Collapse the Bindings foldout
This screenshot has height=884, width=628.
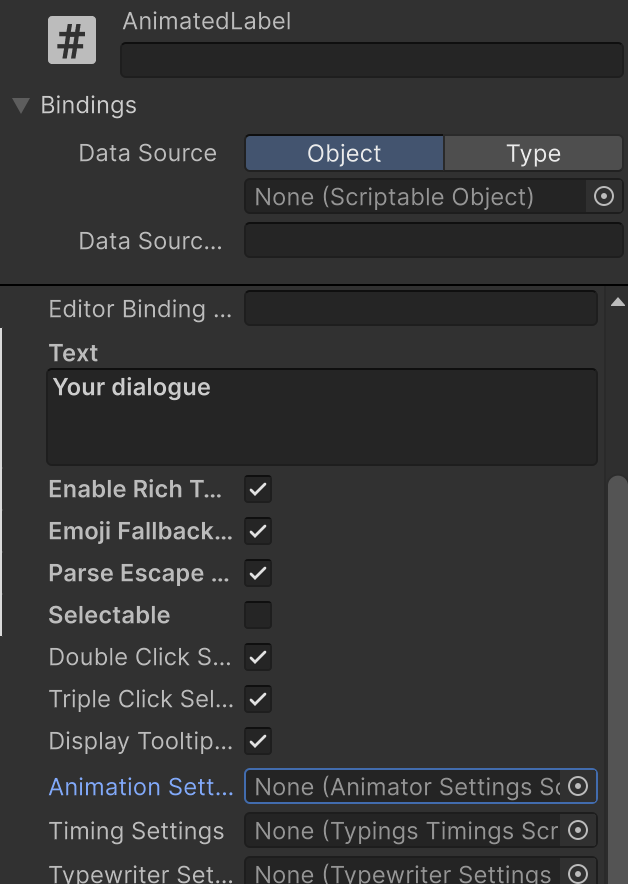coord(21,106)
